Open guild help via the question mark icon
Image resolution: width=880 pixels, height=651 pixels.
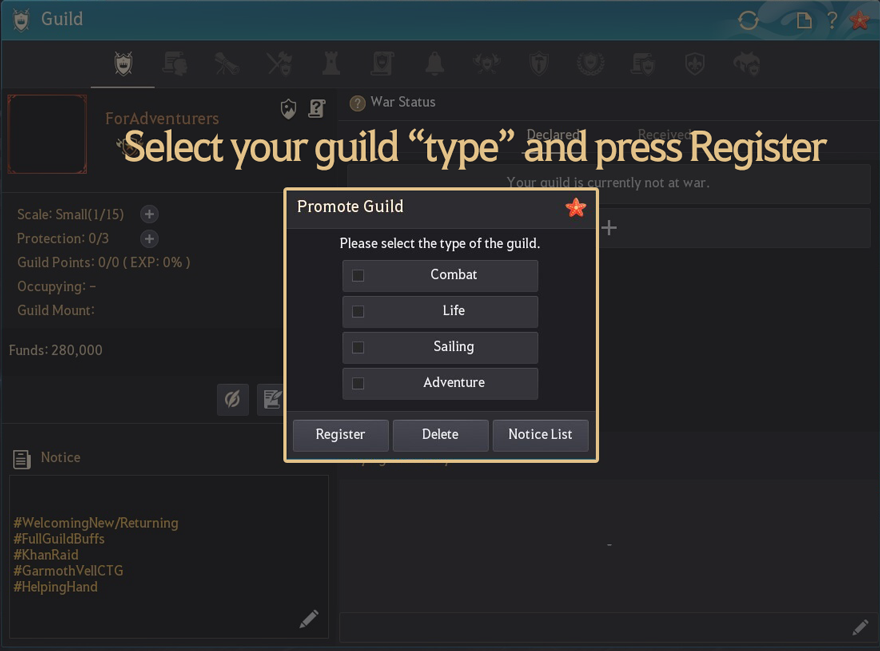(832, 19)
